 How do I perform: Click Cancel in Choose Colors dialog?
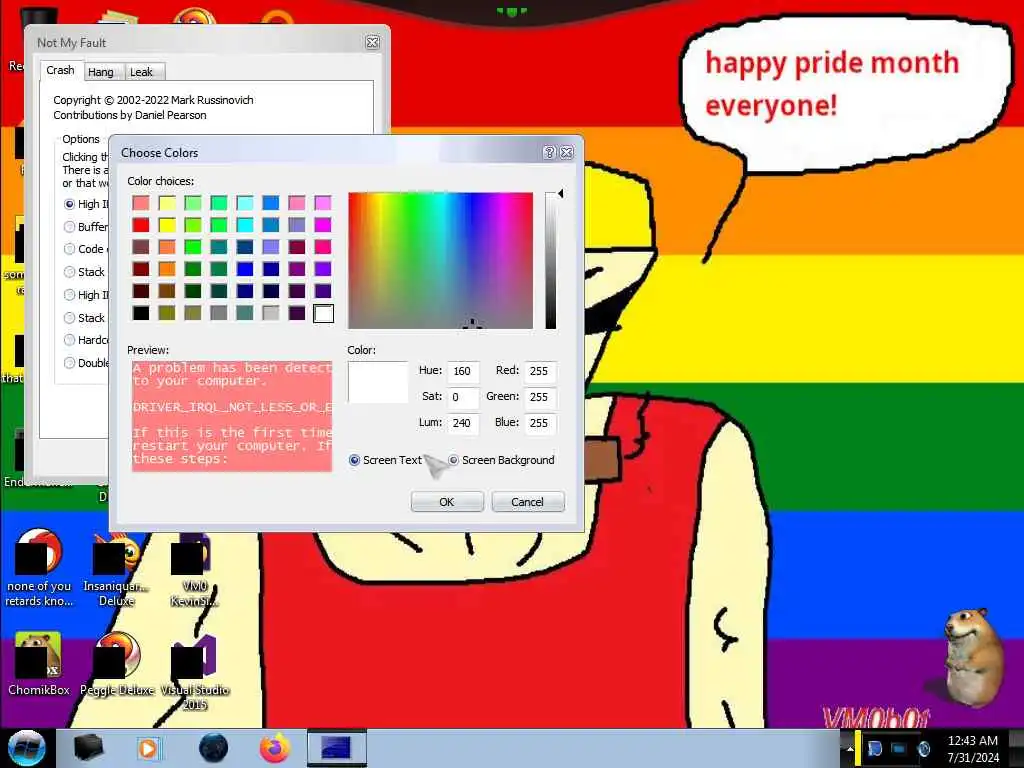click(527, 502)
